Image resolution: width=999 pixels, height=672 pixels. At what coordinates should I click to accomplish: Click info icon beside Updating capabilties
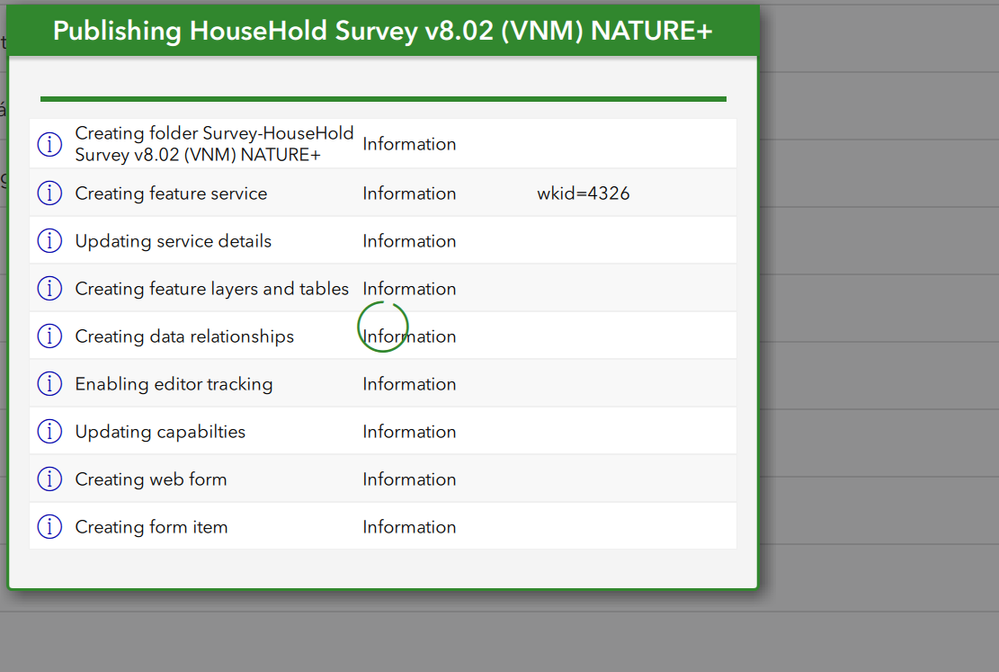(50, 432)
